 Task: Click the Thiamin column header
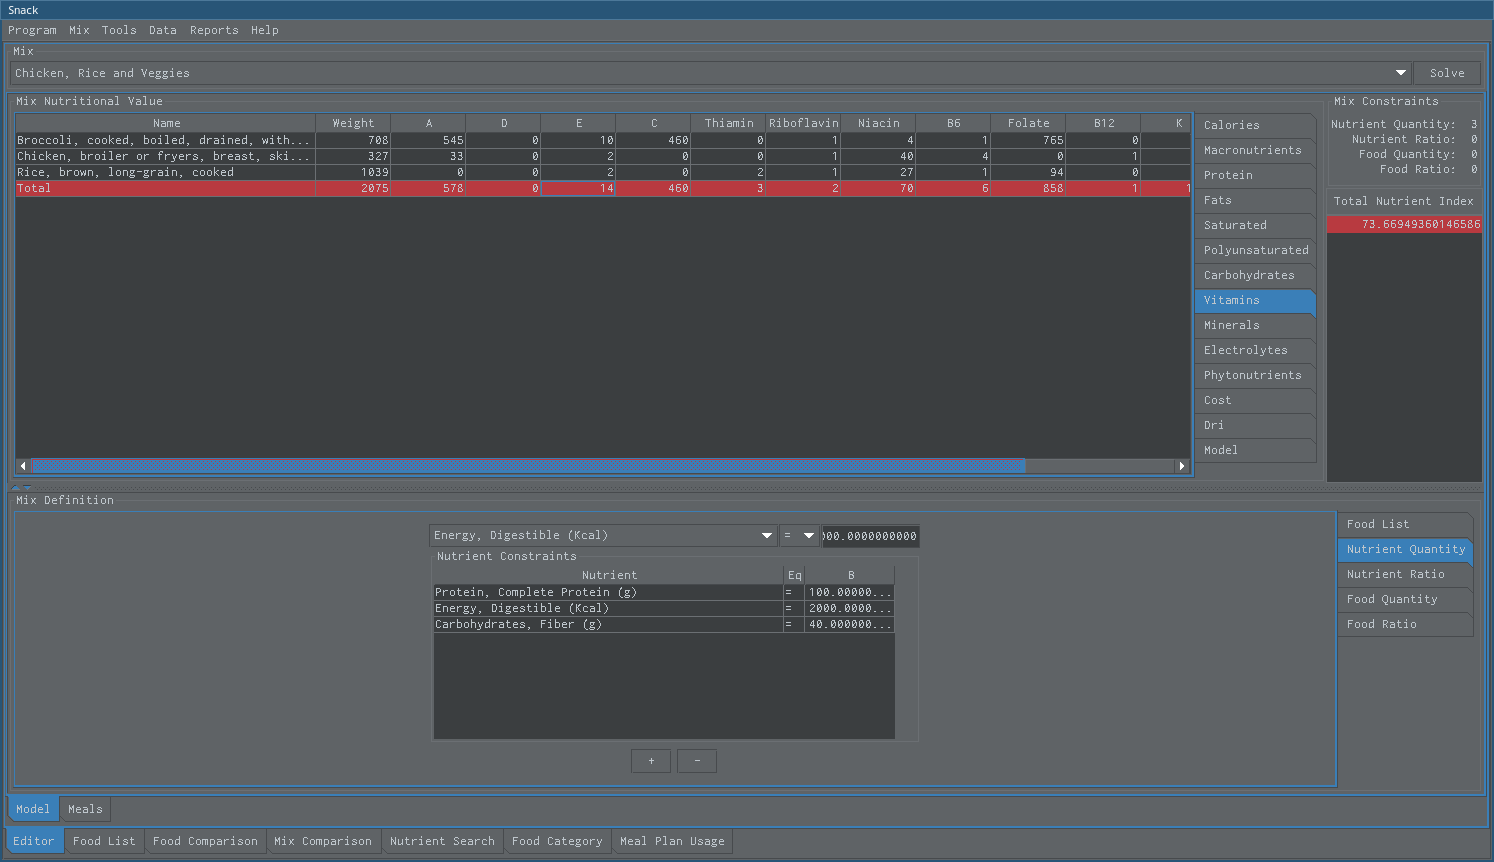(728, 123)
